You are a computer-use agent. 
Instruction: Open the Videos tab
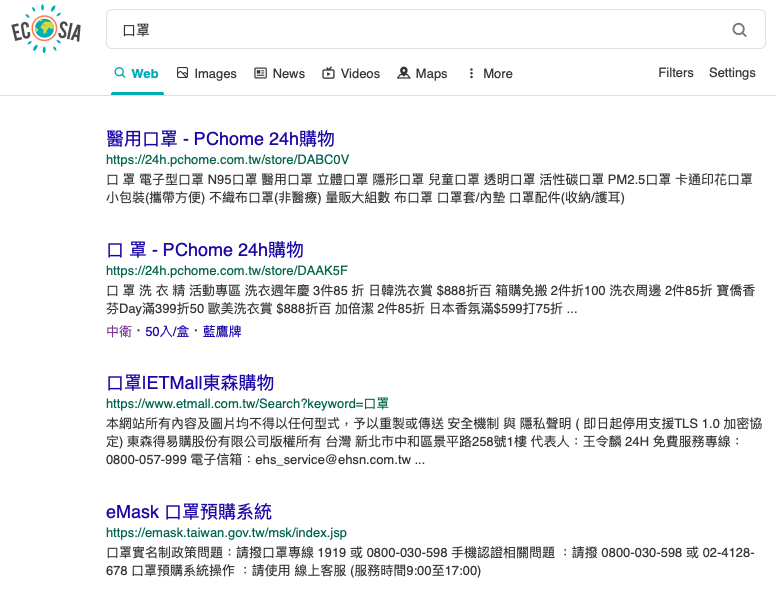(x=351, y=74)
